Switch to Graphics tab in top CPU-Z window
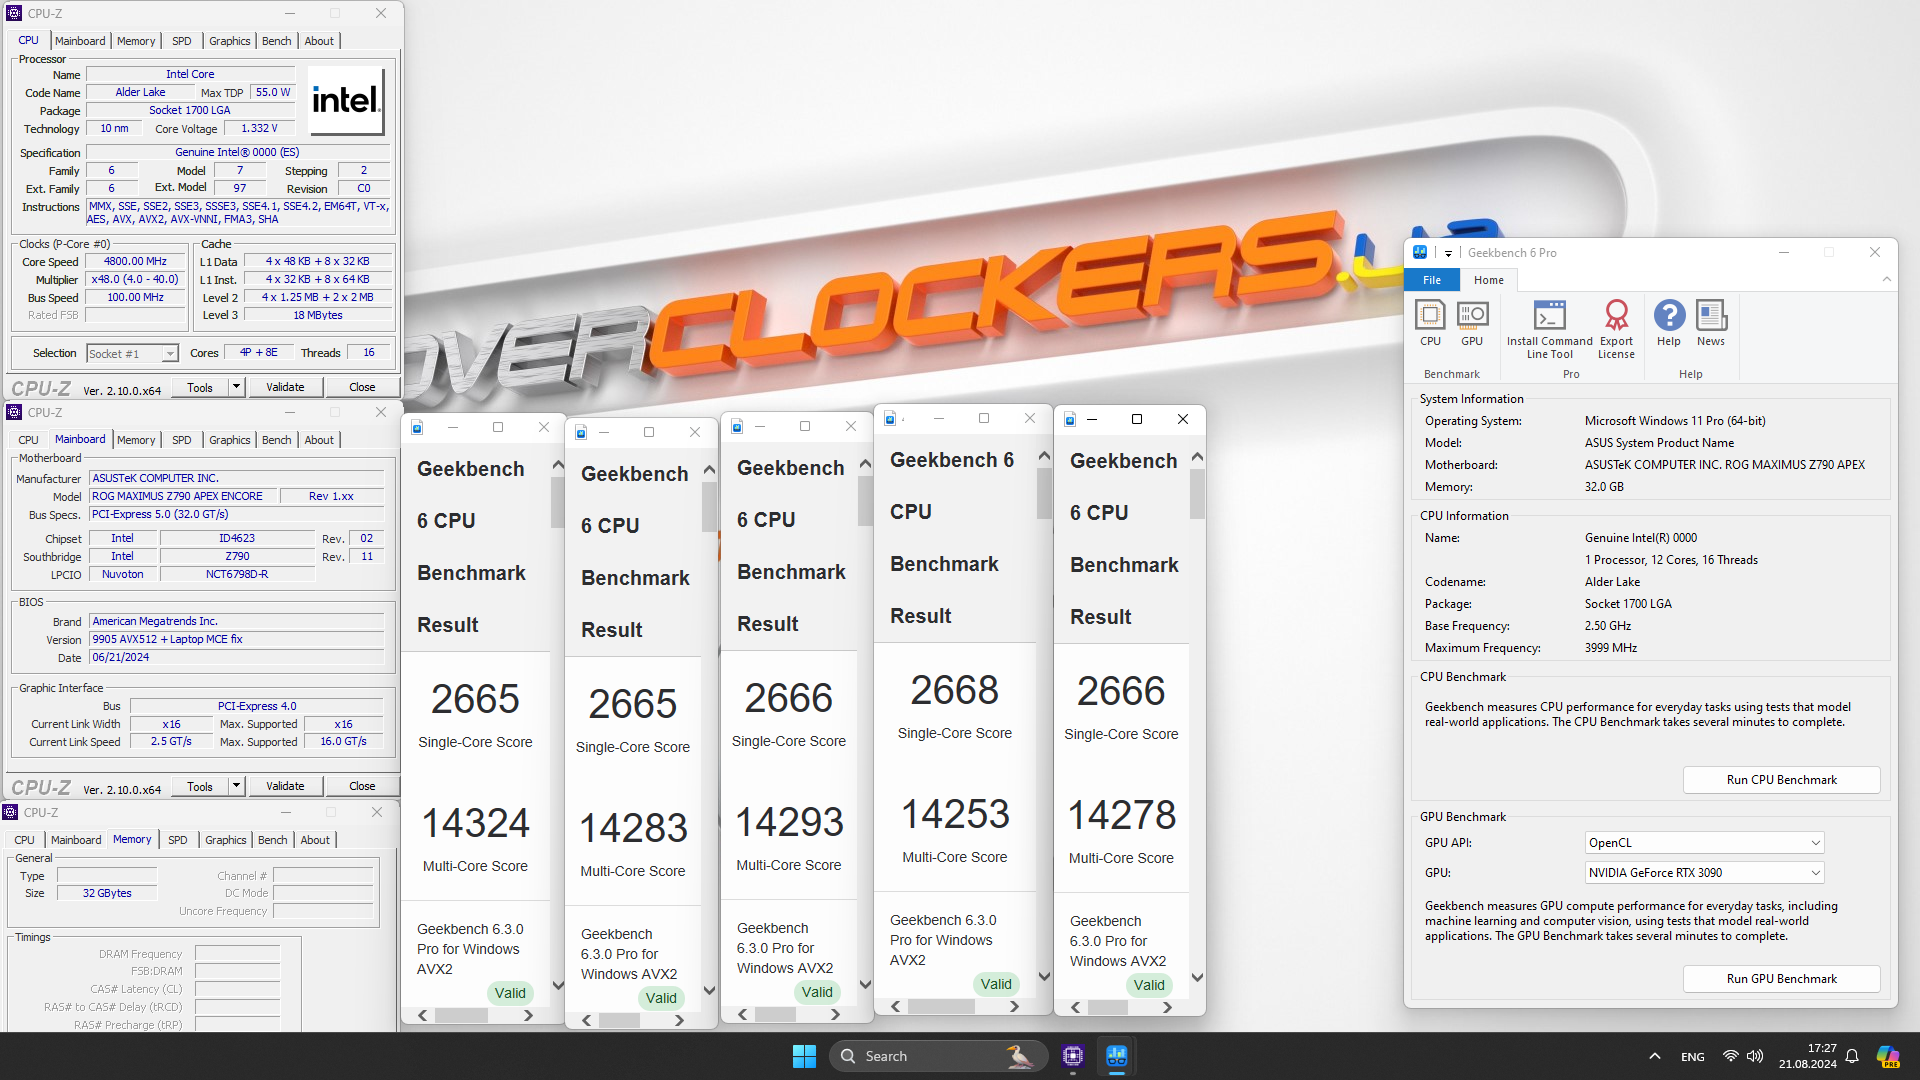Image resolution: width=1920 pixels, height=1080 pixels. 230,41
